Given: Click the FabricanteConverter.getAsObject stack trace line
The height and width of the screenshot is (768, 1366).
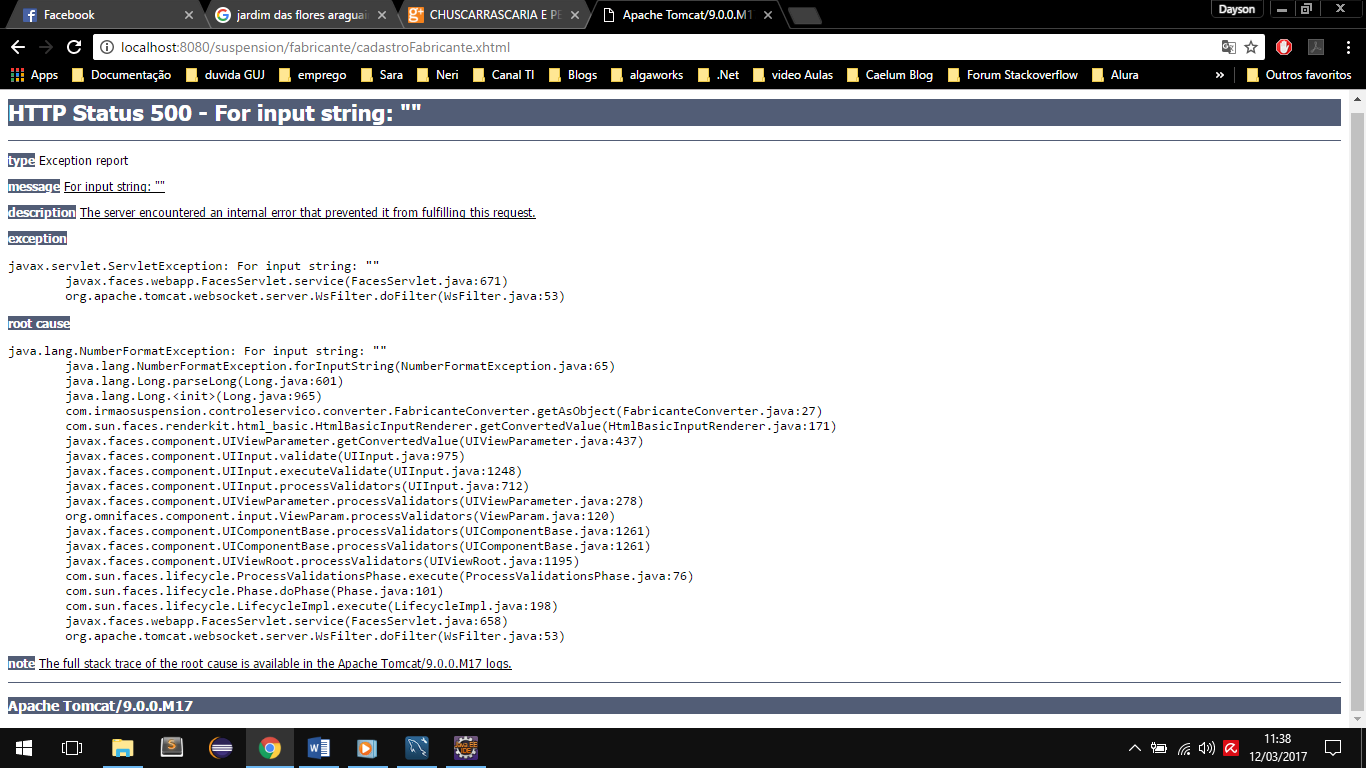Looking at the screenshot, I should pyautogui.click(x=444, y=411).
